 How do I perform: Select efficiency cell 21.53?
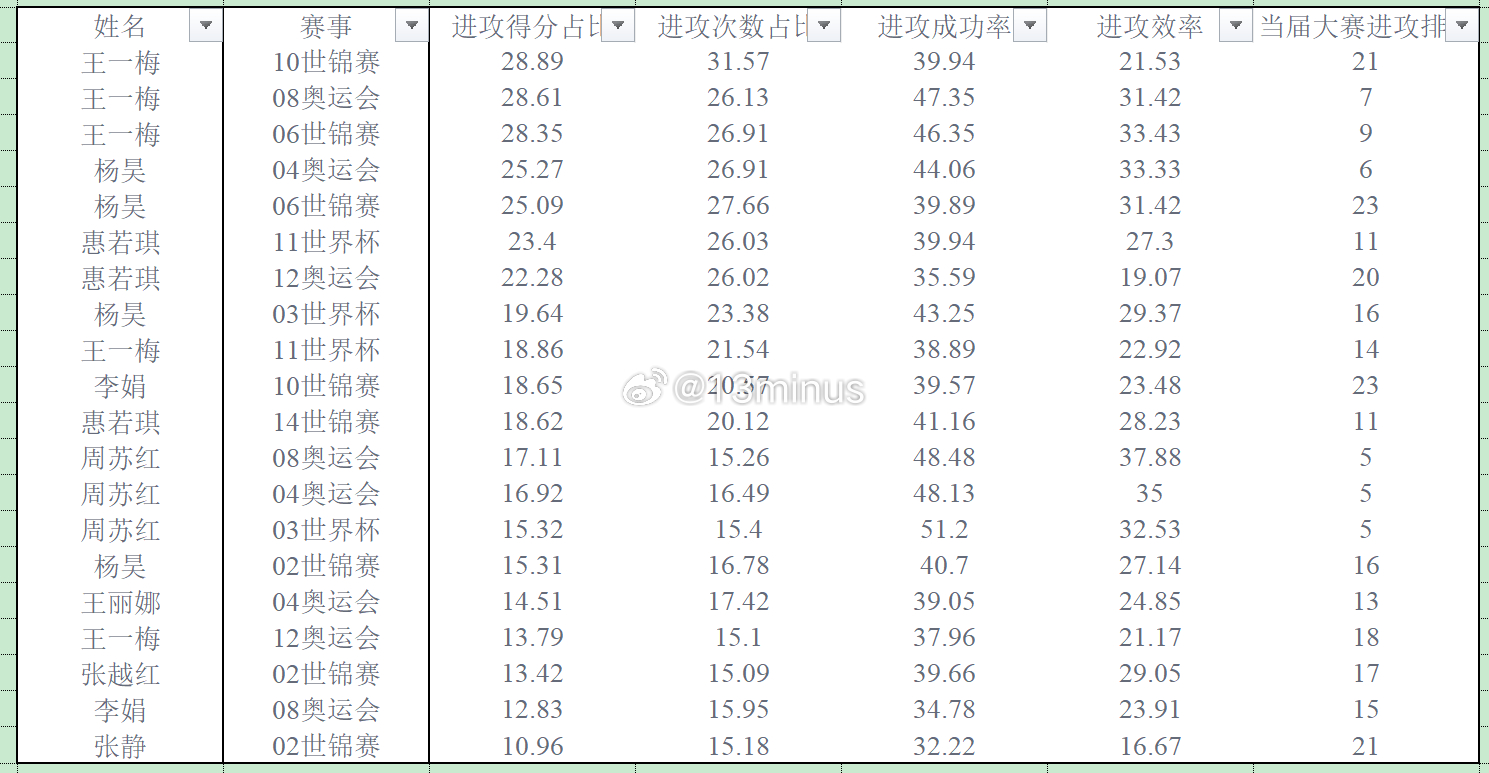click(1150, 62)
